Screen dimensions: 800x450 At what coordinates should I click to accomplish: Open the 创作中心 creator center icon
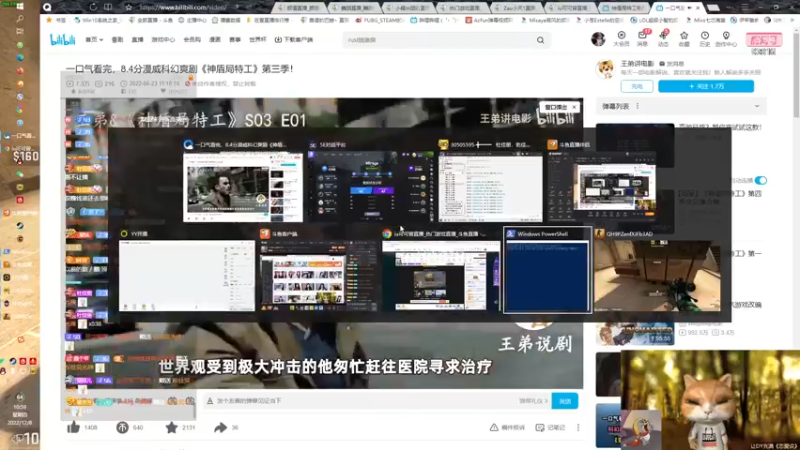point(726,39)
